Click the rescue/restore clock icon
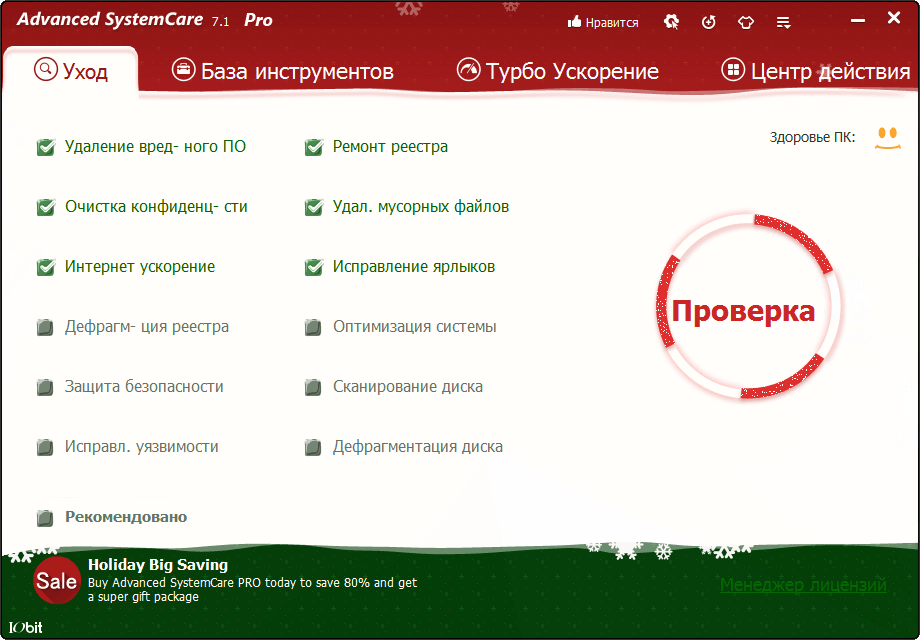The height and width of the screenshot is (640, 920). 709,22
